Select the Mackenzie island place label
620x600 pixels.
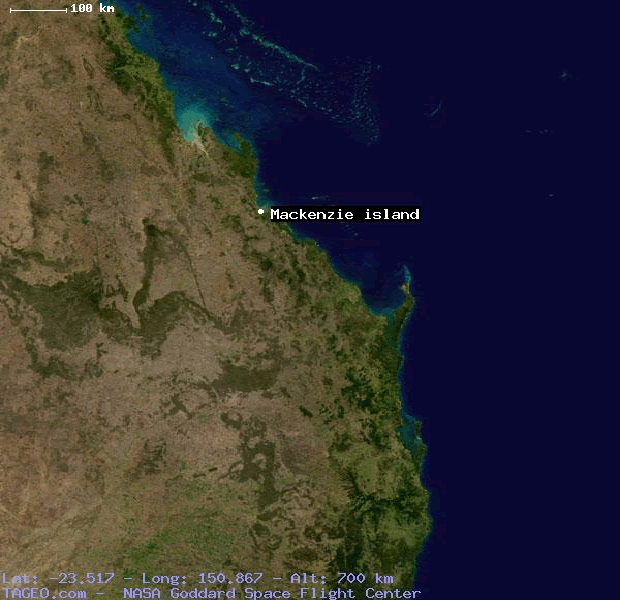click(x=345, y=214)
